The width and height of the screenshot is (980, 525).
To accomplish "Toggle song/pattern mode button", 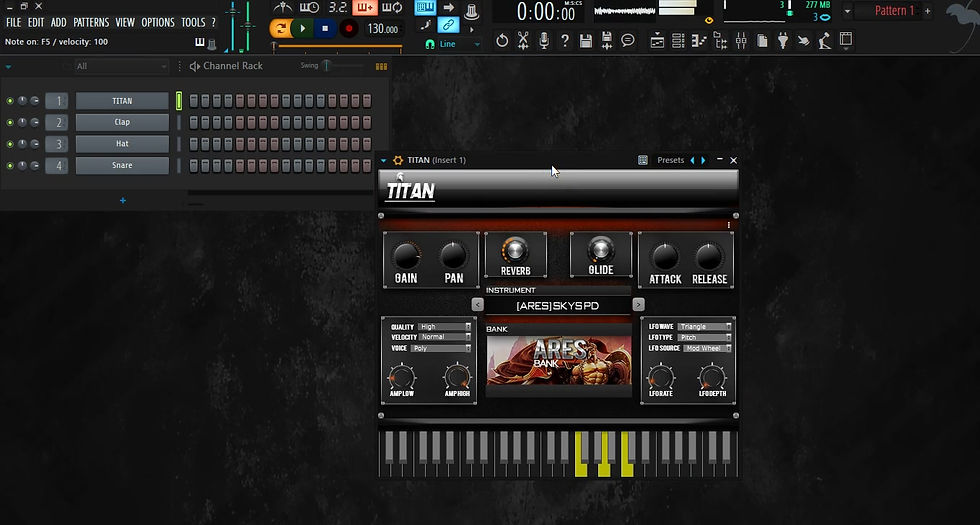I will point(281,28).
